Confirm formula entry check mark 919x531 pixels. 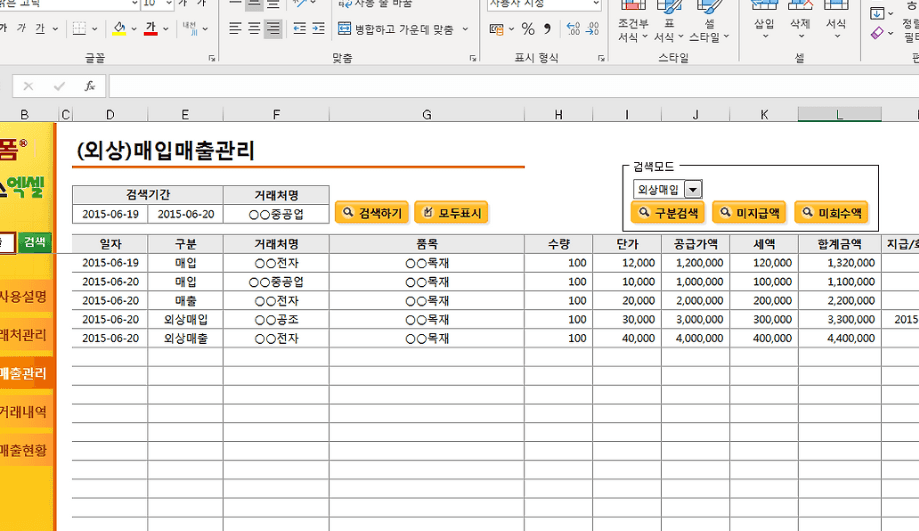click(59, 87)
